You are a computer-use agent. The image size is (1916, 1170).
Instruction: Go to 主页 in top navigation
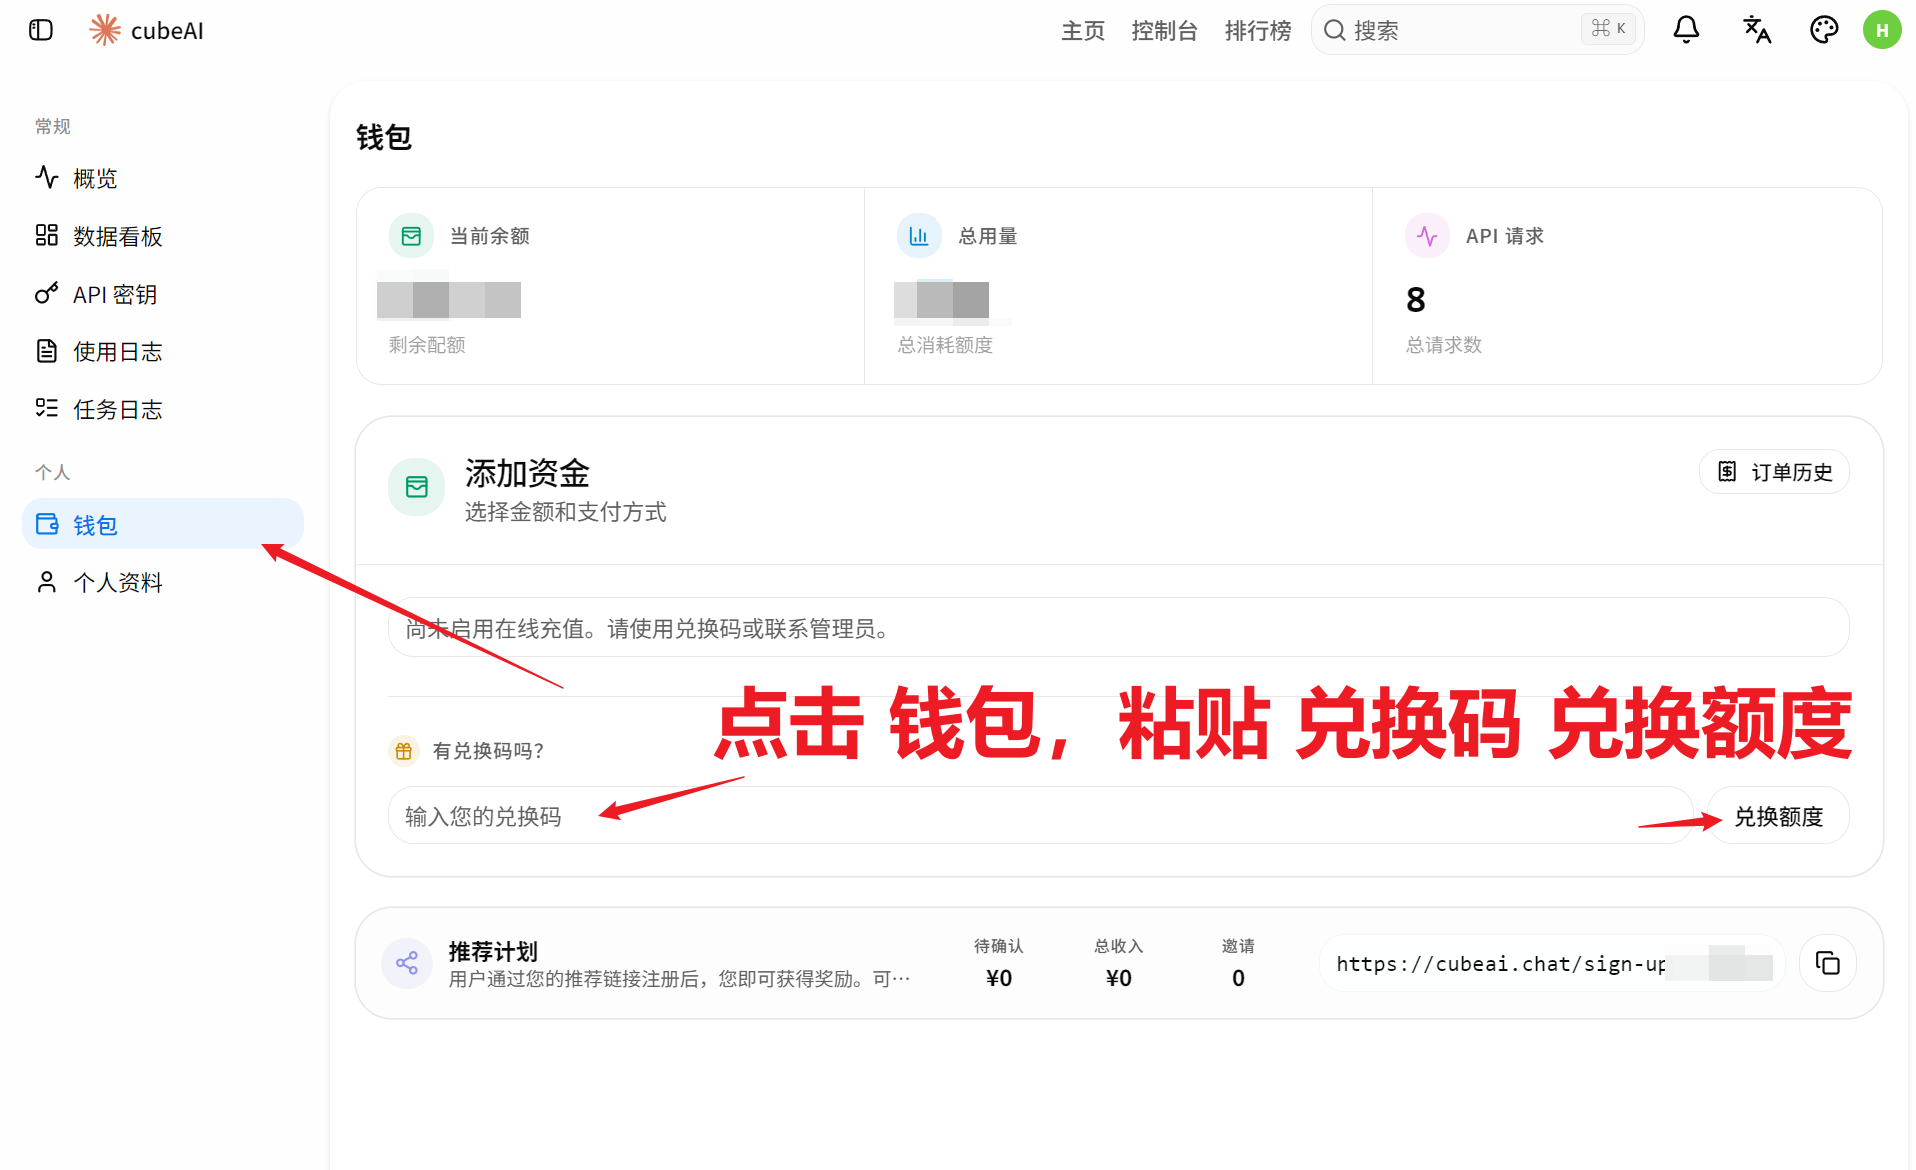pos(1083,31)
